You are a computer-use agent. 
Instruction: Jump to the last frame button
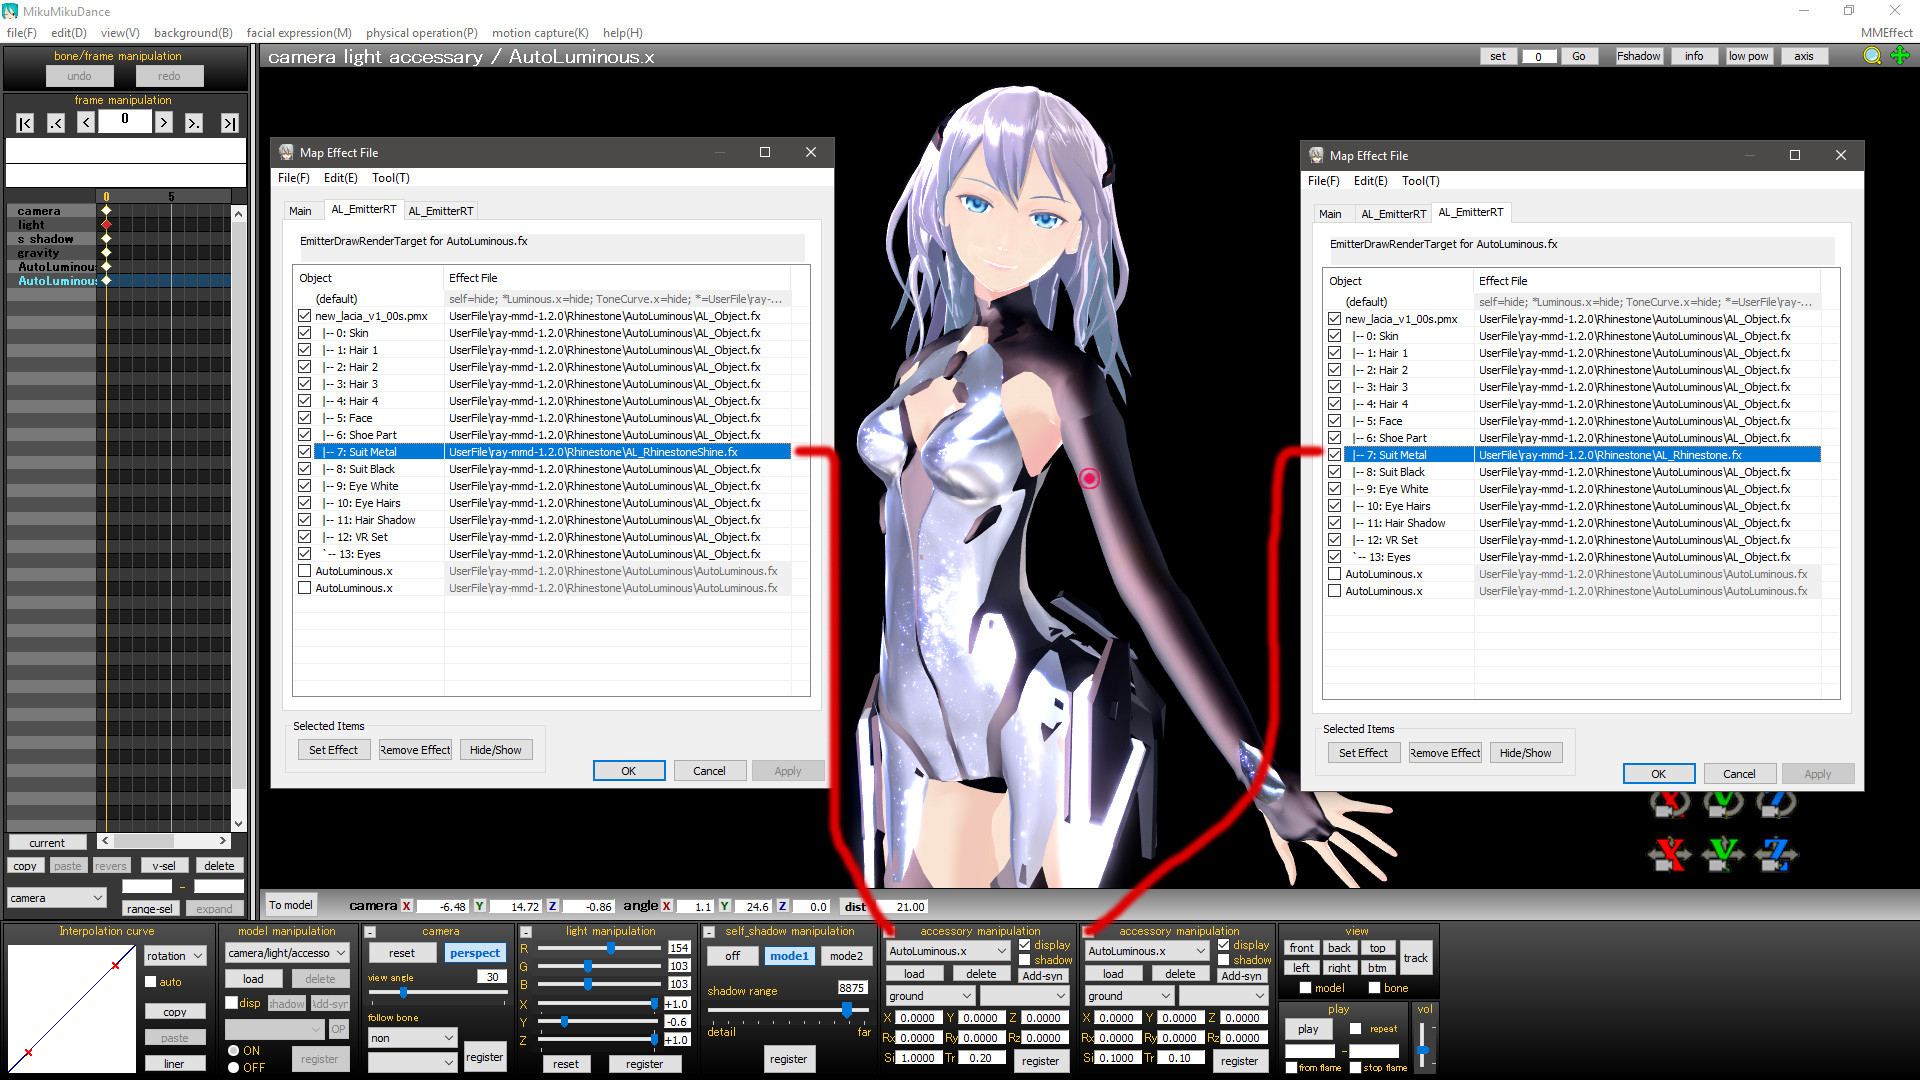(230, 123)
